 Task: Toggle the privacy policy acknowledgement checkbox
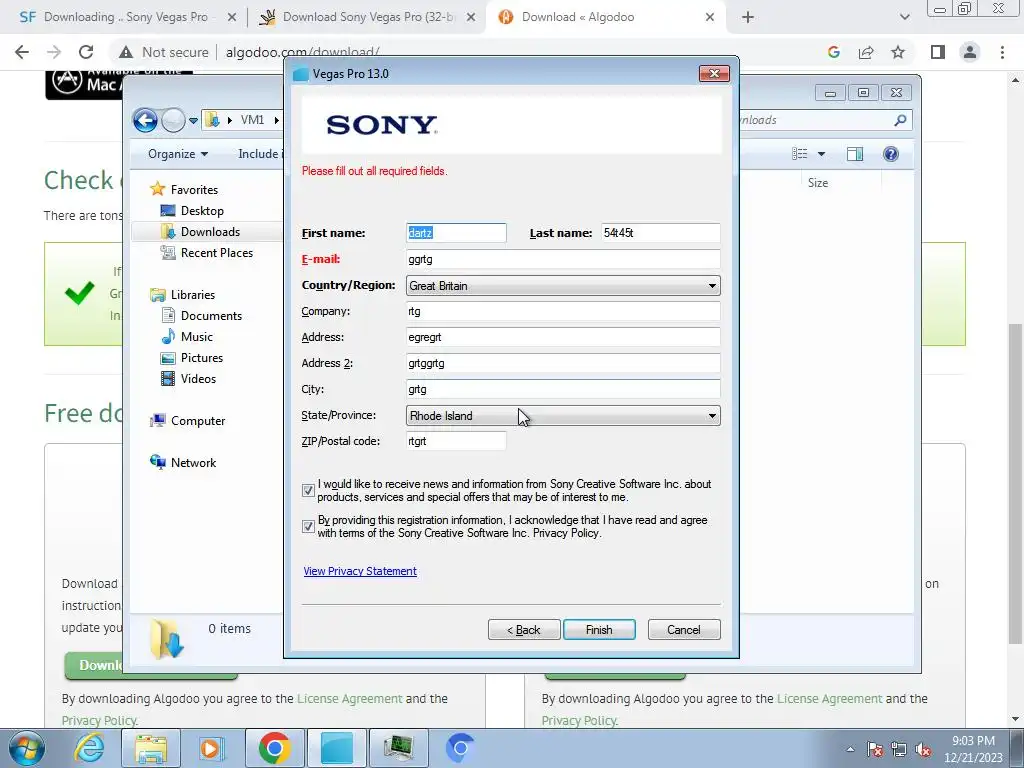[308, 526]
